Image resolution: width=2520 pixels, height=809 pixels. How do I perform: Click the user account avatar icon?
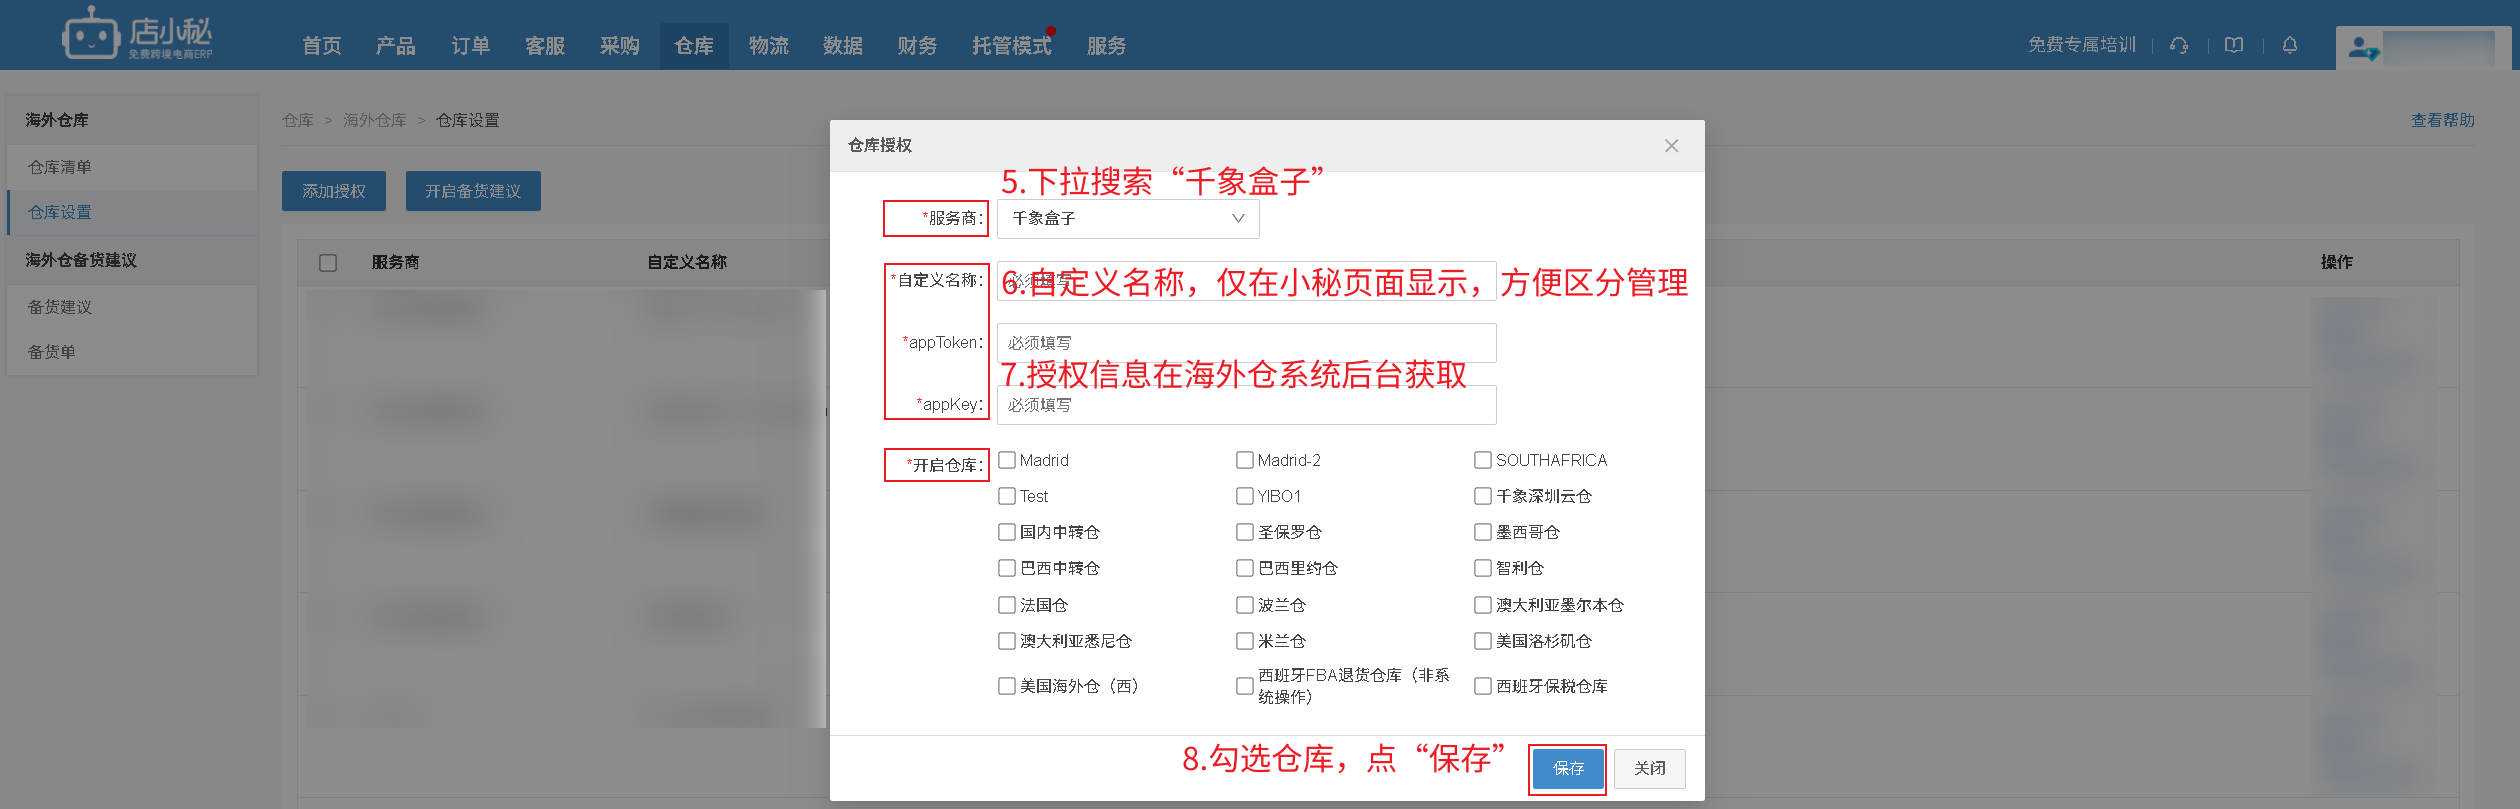(2363, 48)
